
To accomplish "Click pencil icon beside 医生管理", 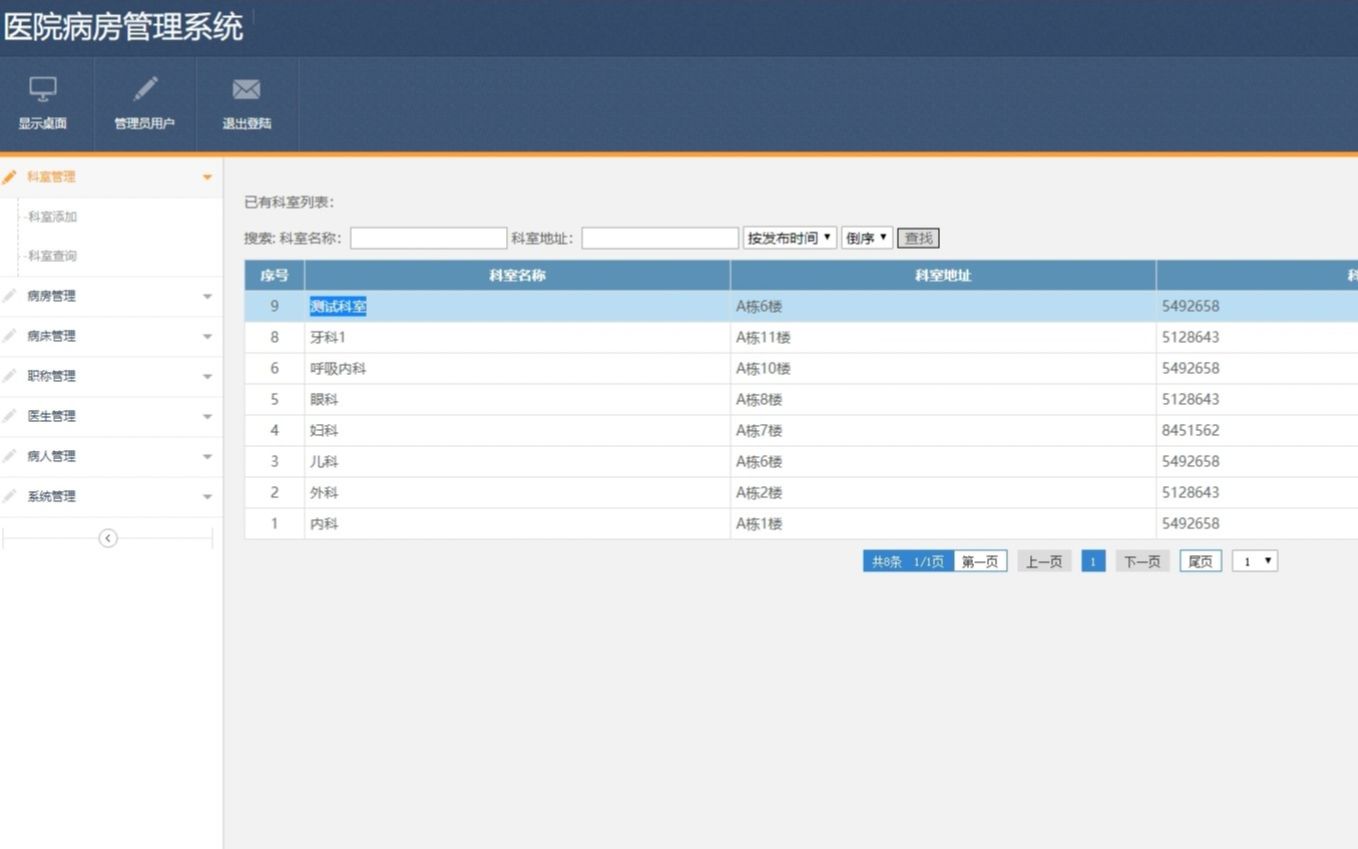I will click(x=10, y=416).
